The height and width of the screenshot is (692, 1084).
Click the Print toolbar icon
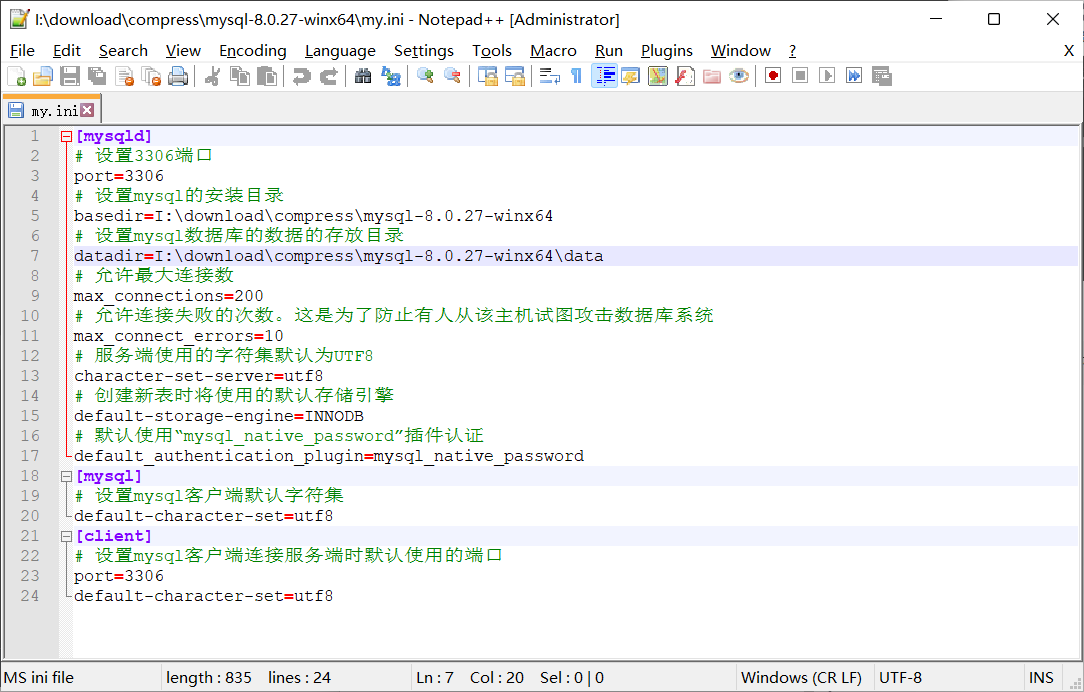pos(176,76)
